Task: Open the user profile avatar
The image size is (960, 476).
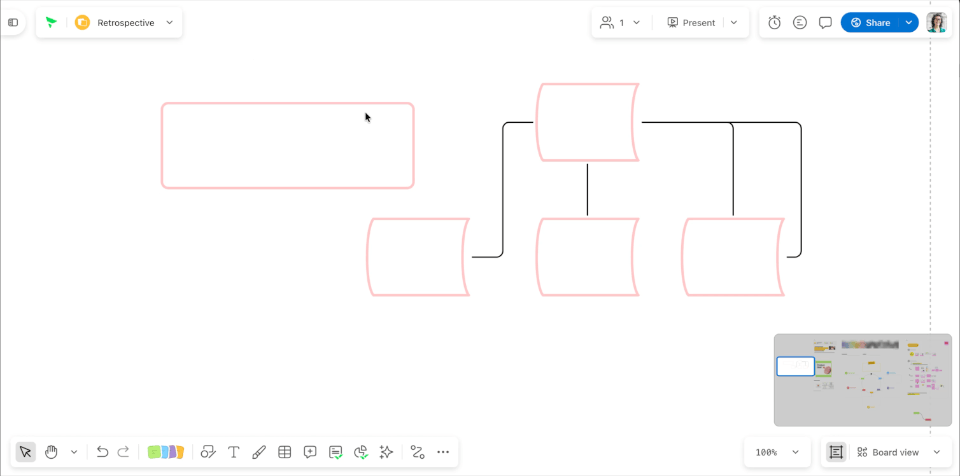Action: 936,23
